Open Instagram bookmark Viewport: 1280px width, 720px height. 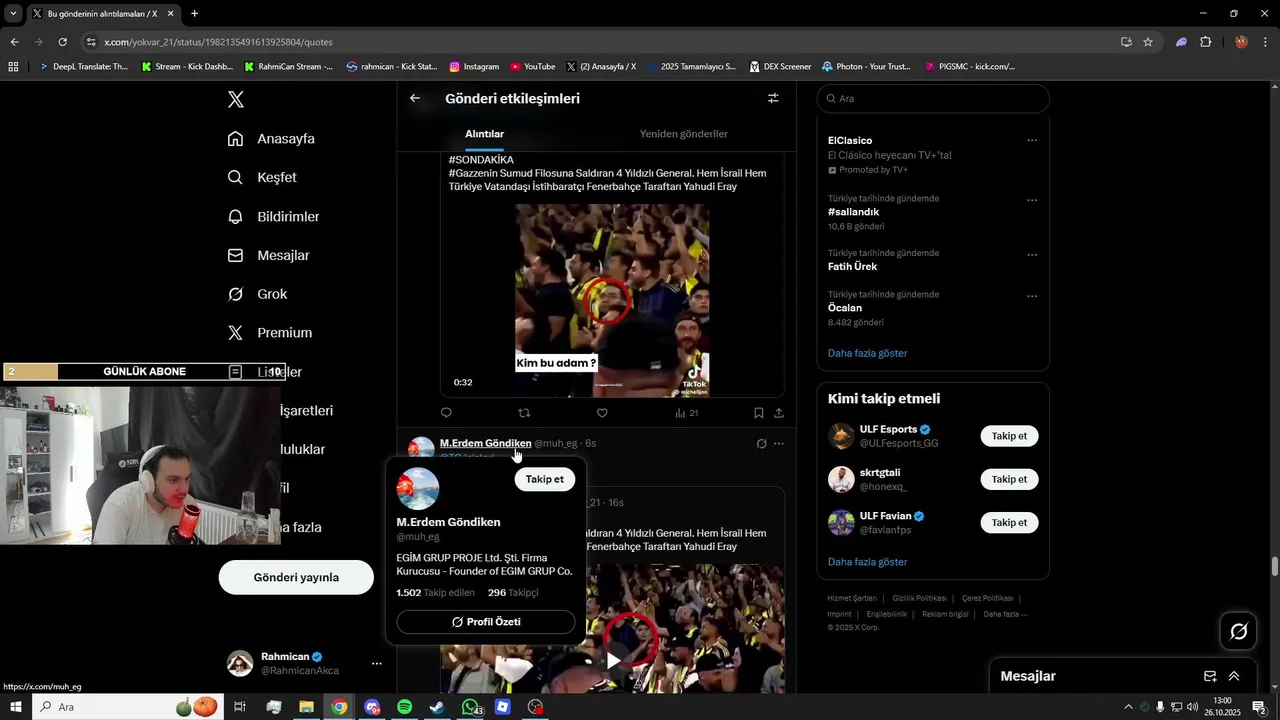(x=474, y=66)
